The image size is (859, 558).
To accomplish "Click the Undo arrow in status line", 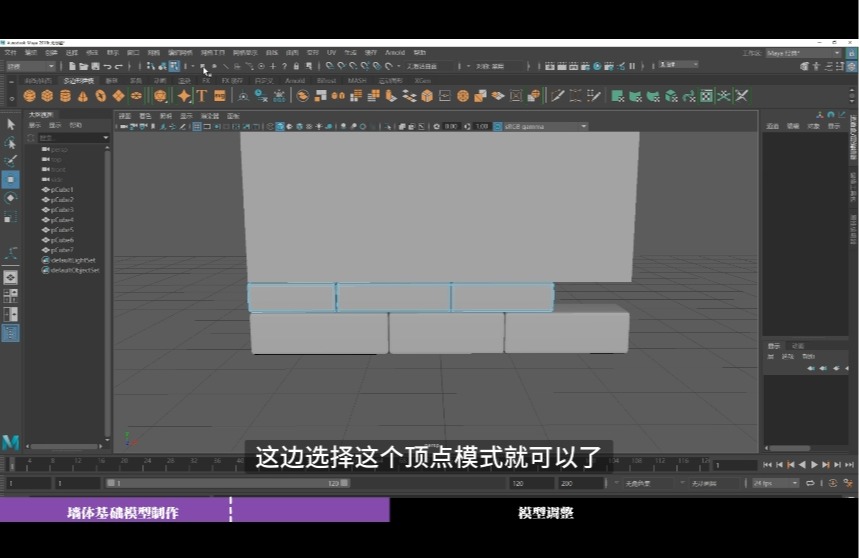I will click(107, 66).
